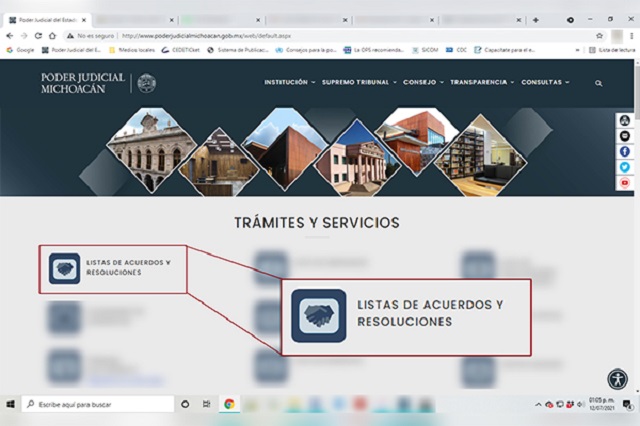This screenshot has width=640, height=426.
Task: Close the Poder Judicial del Estado tab
Action: [x=84, y=20]
